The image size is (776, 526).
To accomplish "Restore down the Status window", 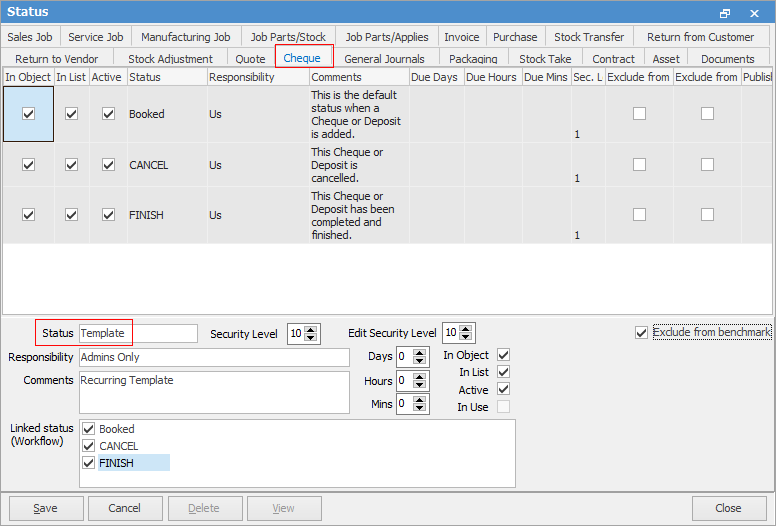I will coord(725,12).
